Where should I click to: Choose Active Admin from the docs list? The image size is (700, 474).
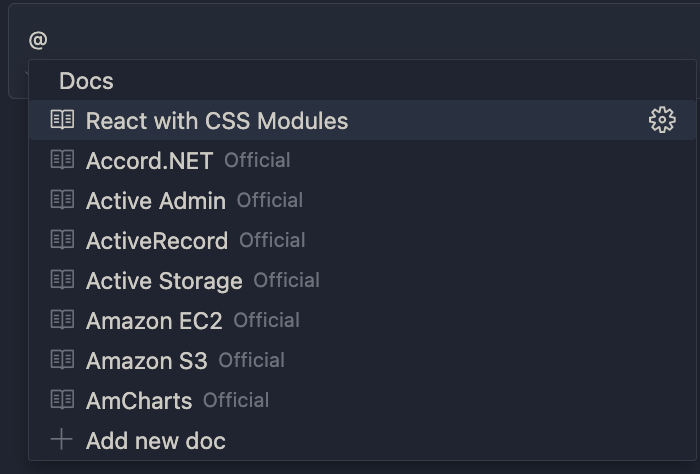point(362,200)
